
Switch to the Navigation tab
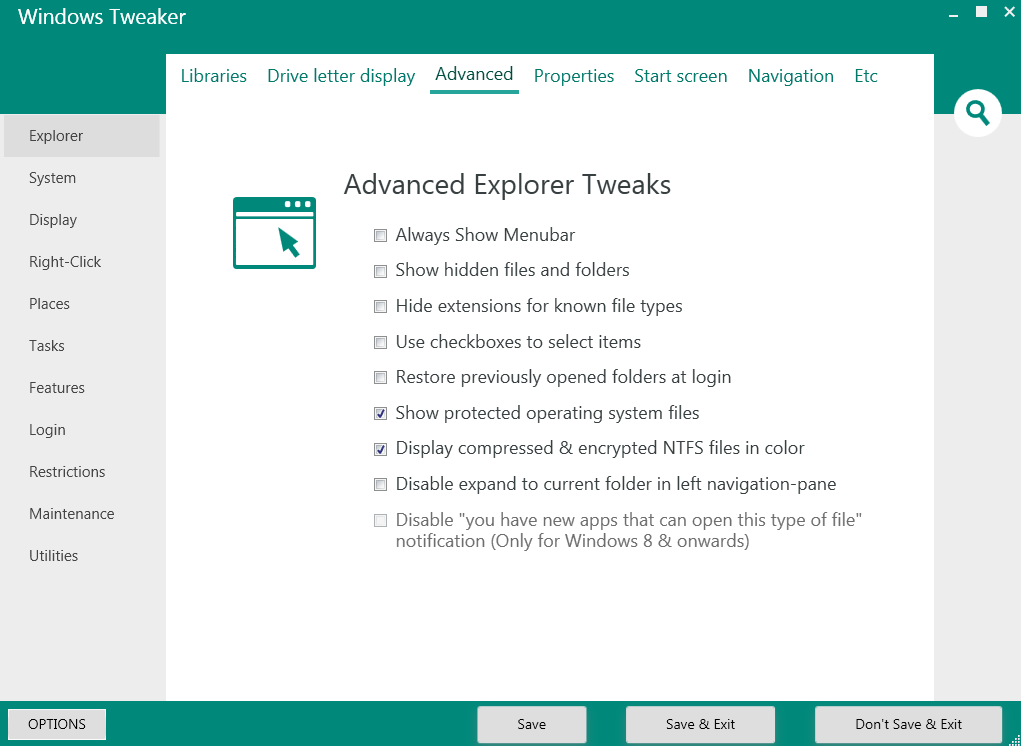point(790,76)
